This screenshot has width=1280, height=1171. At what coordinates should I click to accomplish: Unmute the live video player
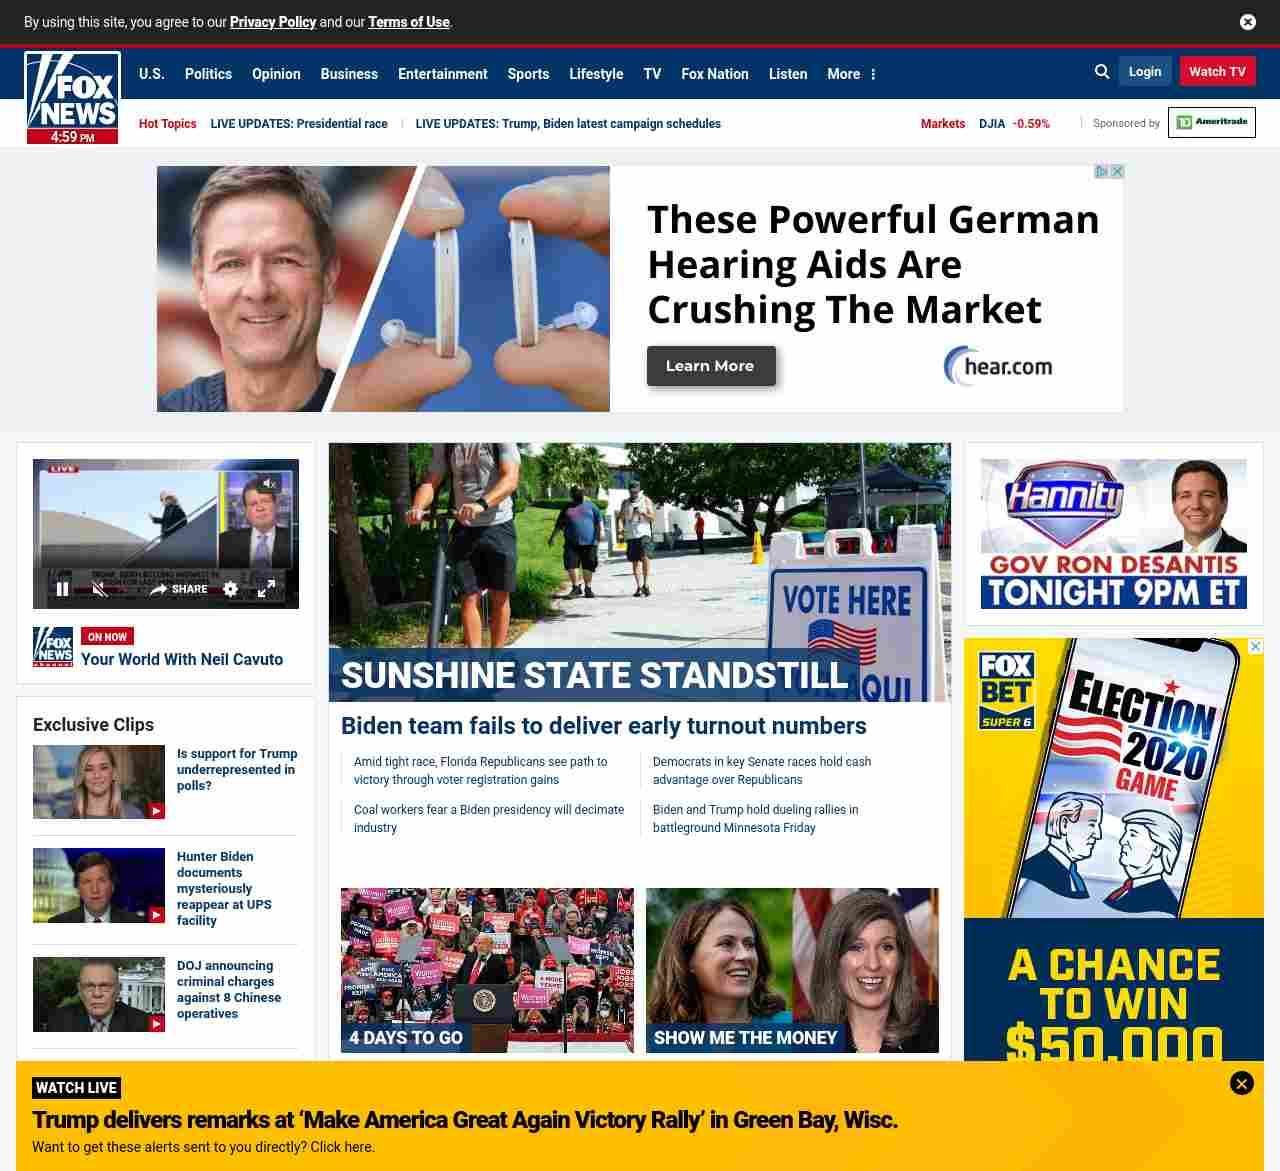[100, 589]
